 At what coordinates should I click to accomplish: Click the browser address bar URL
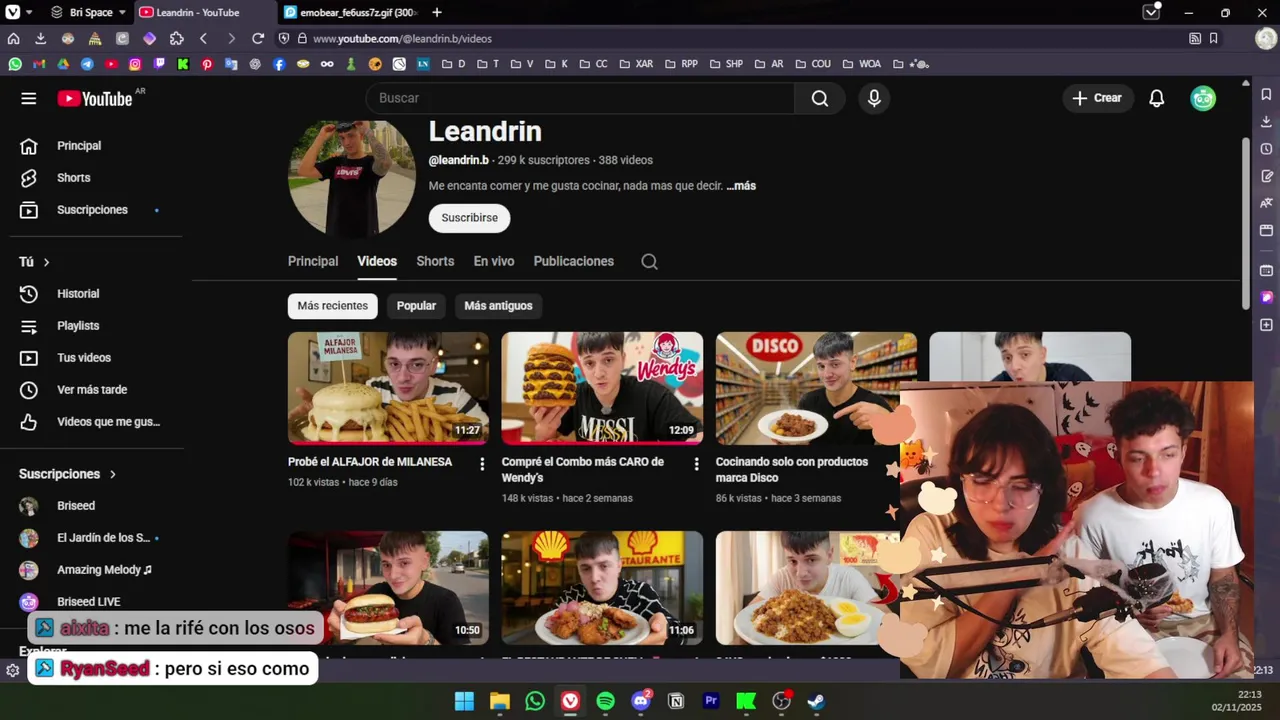[402, 38]
